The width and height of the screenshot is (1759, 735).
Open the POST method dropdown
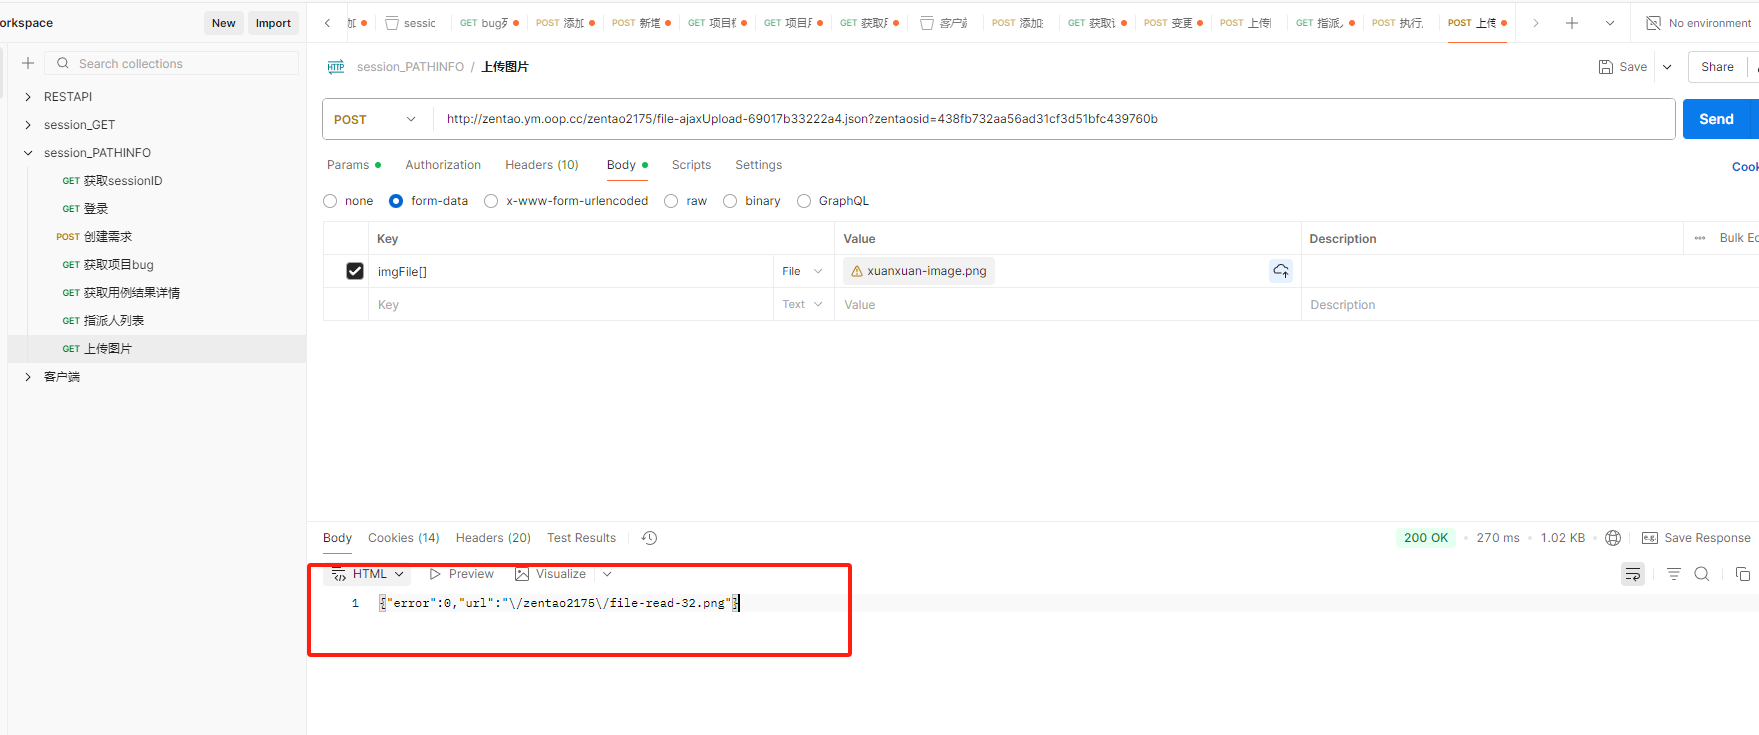pos(377,119)
